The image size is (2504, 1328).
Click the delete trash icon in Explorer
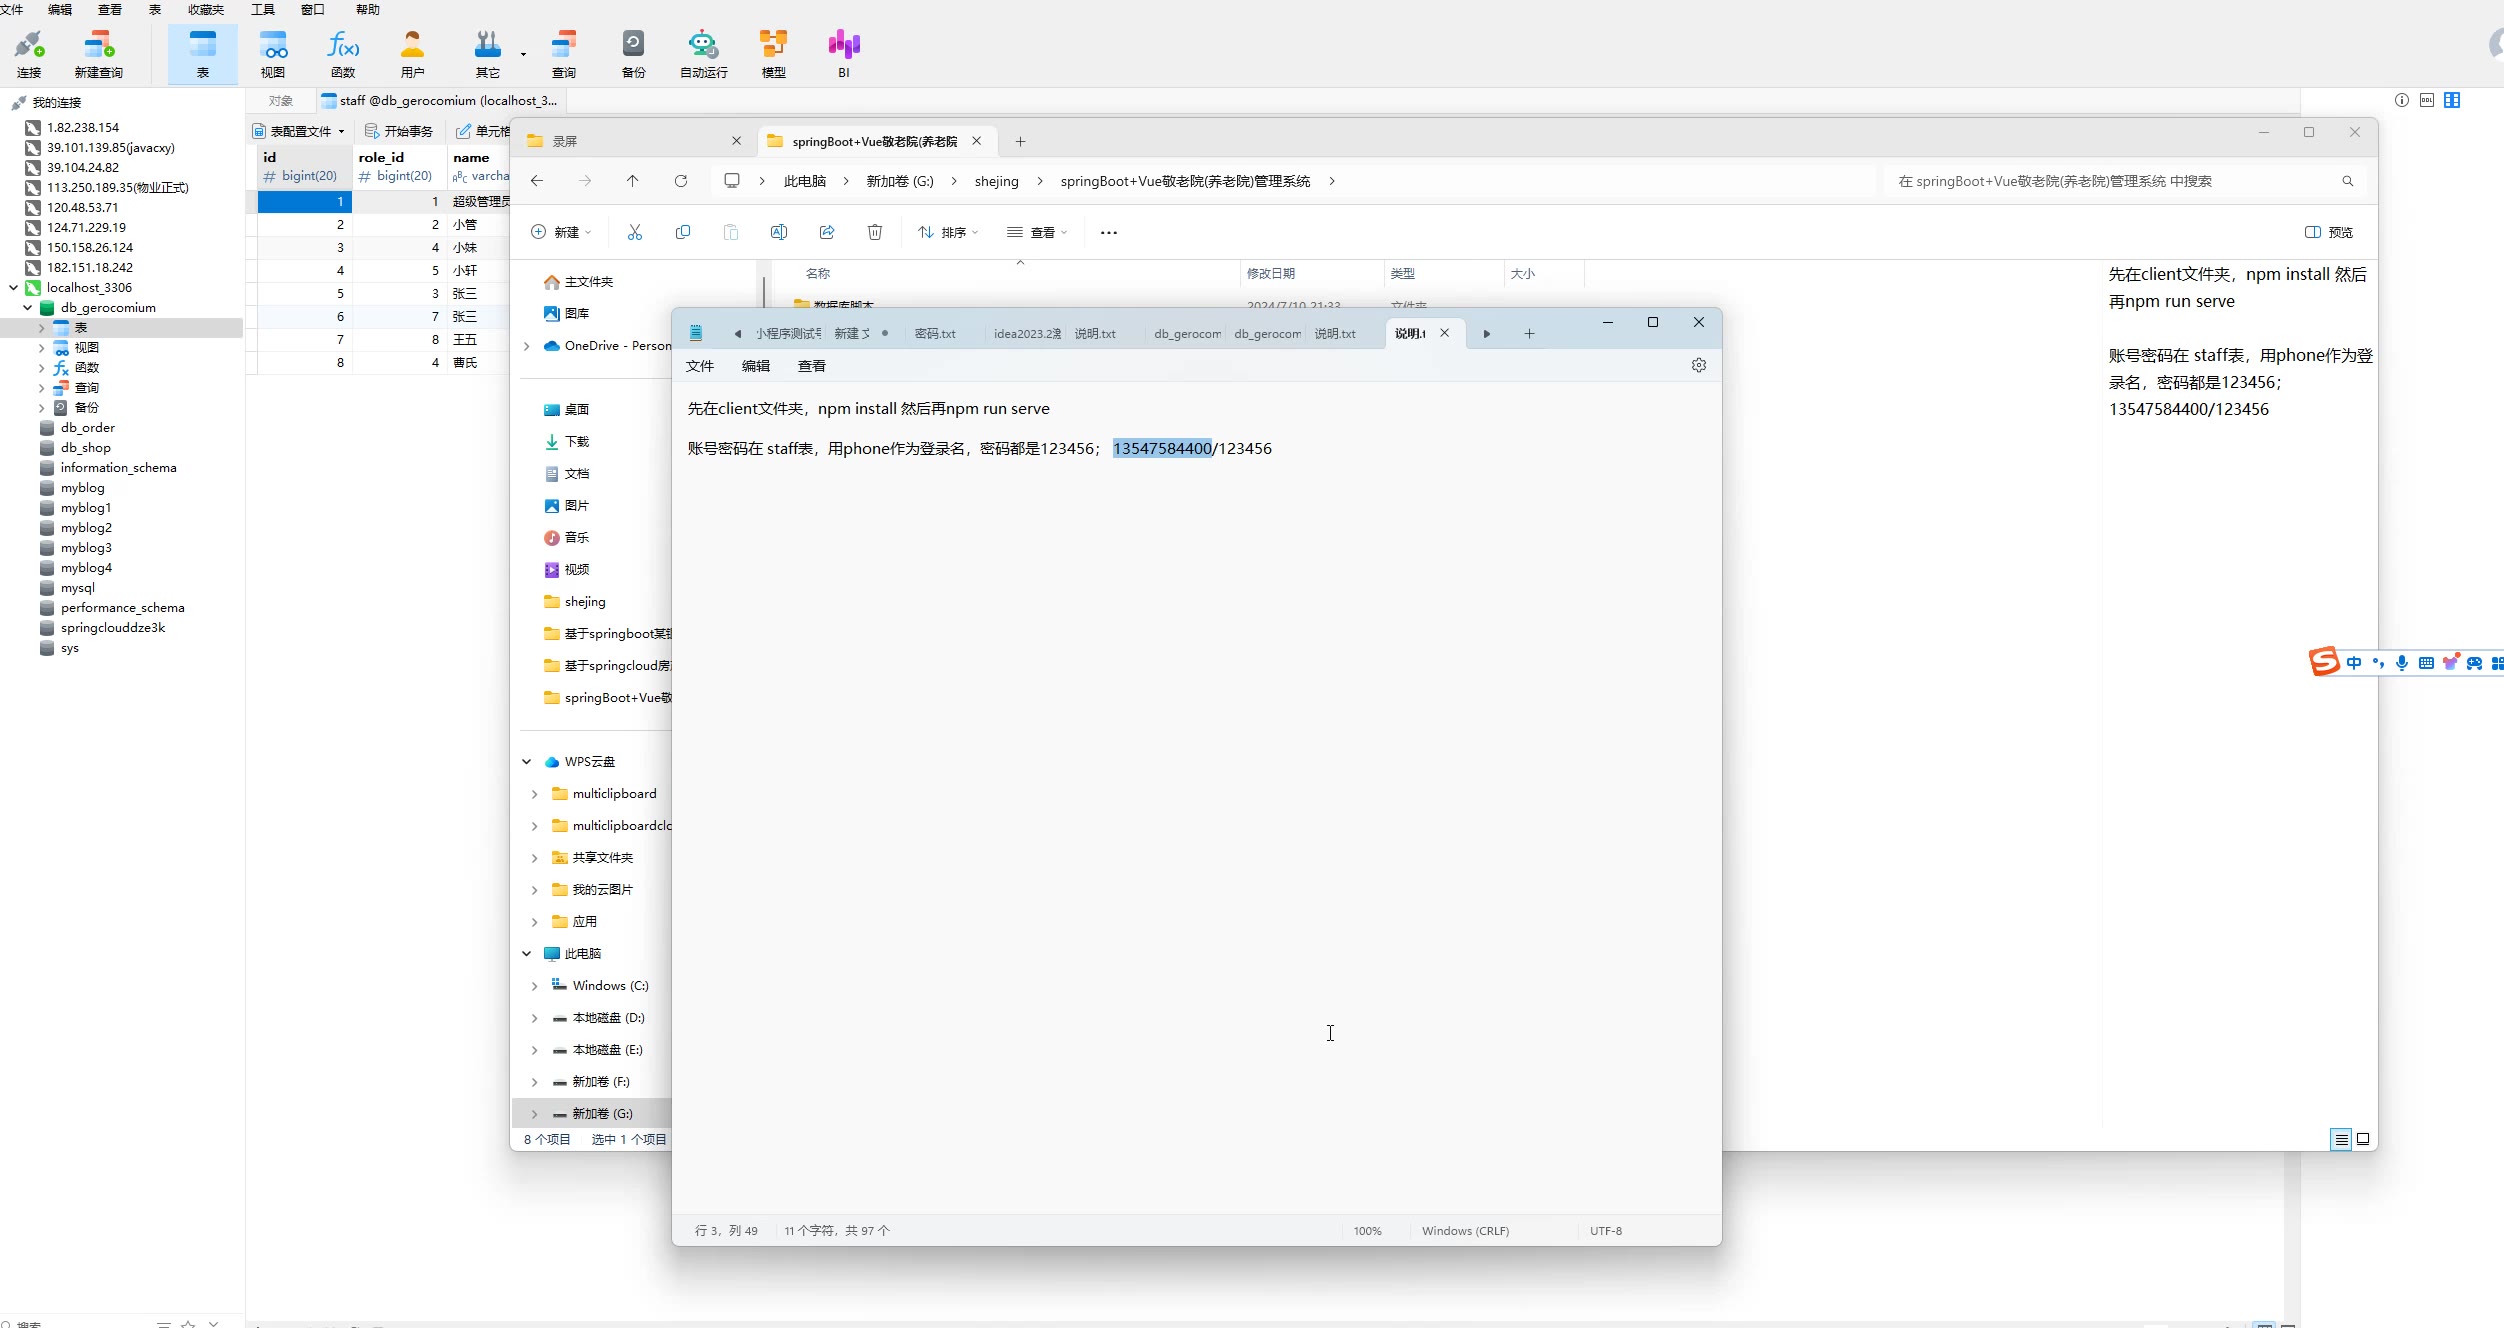(x=874, y=232)
